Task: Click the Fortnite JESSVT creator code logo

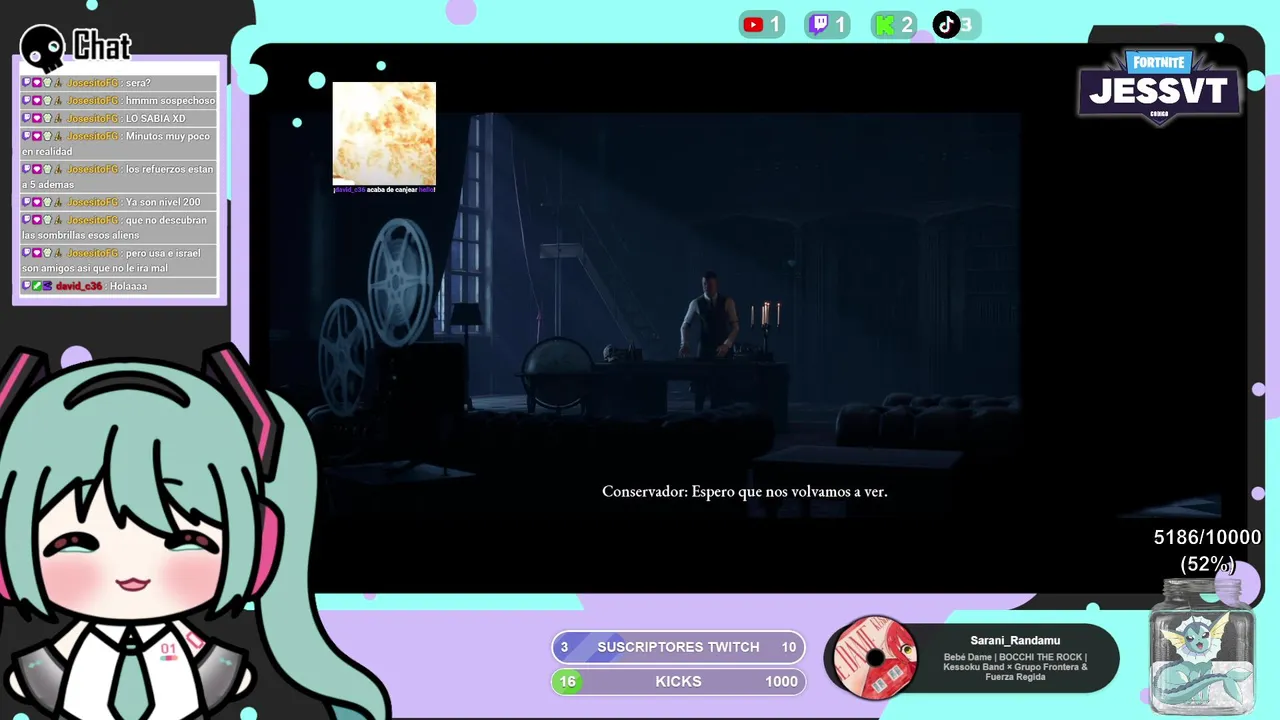Action: [1160, 87]
